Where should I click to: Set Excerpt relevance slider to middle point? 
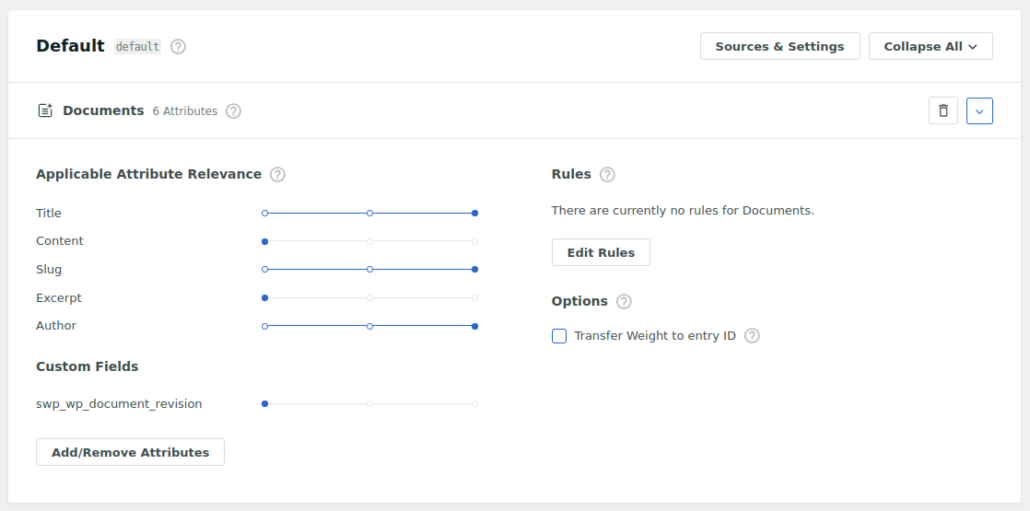[x=370, y=298]
